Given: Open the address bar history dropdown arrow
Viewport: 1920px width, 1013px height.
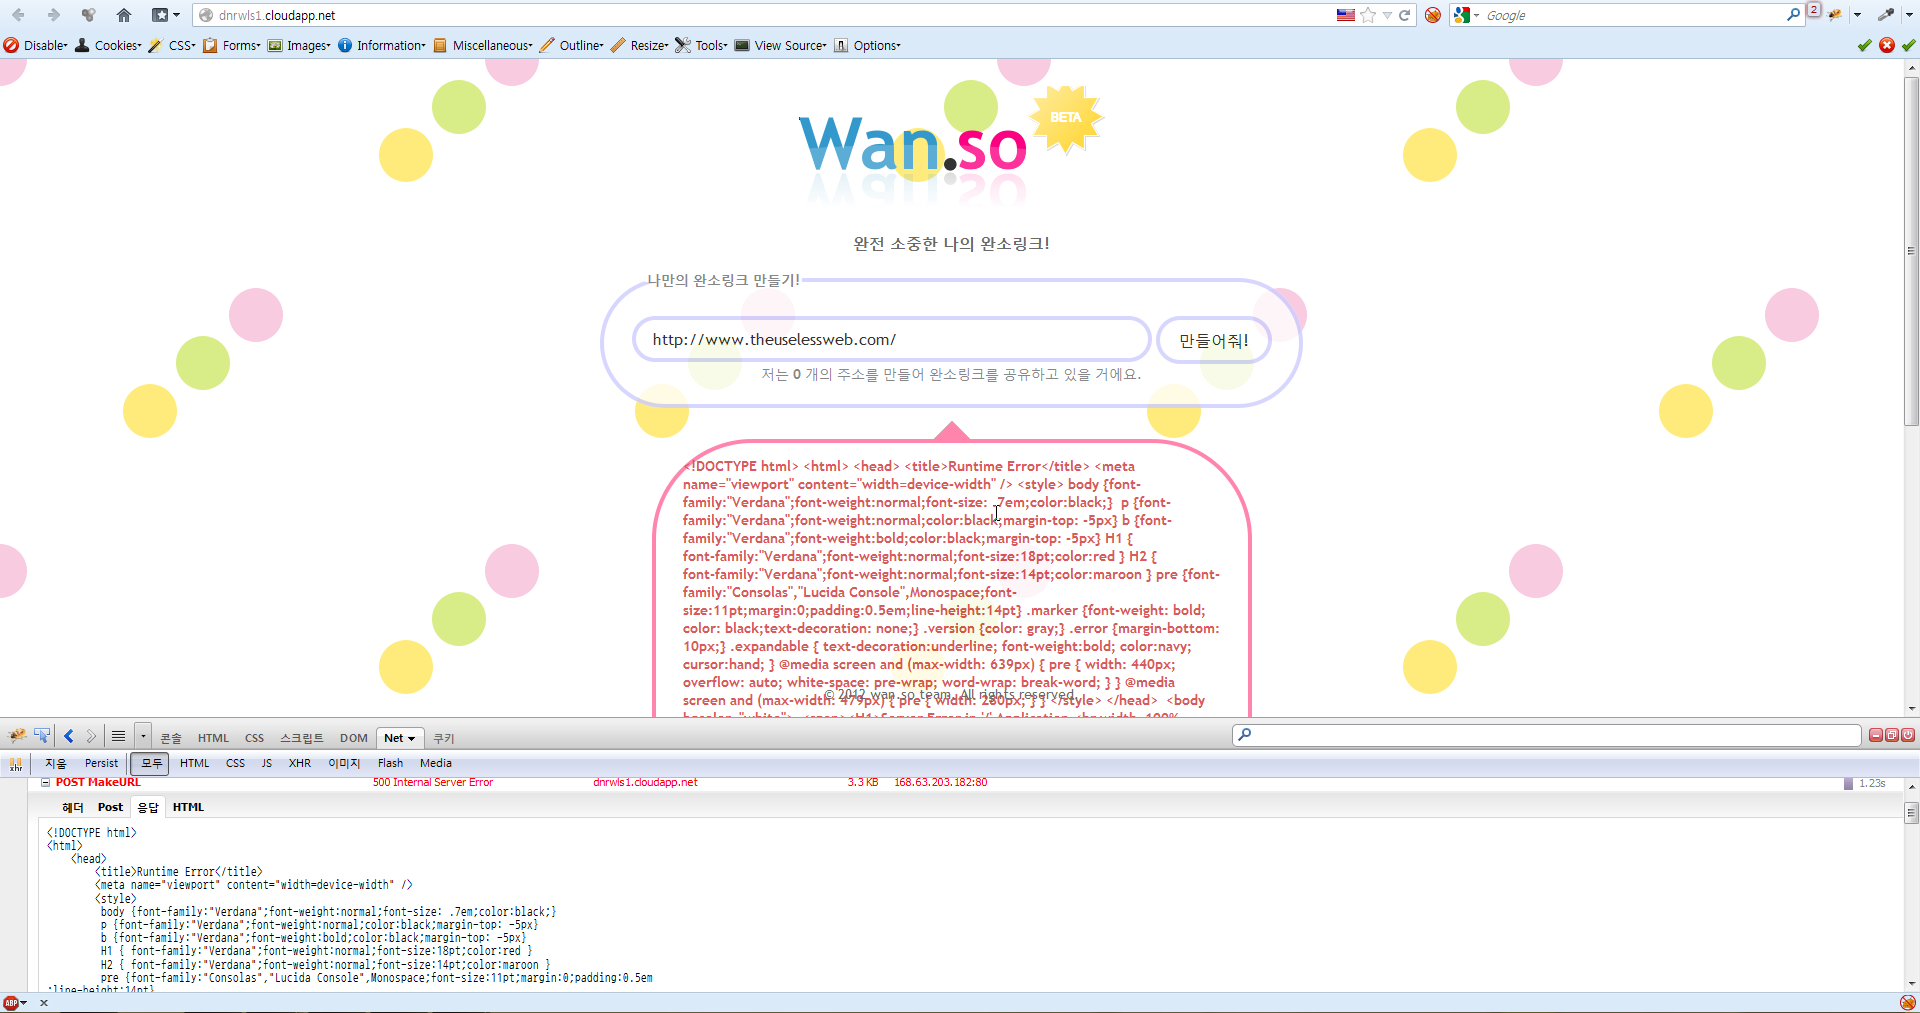Looking at the screenshot, I should [1387, 15].
